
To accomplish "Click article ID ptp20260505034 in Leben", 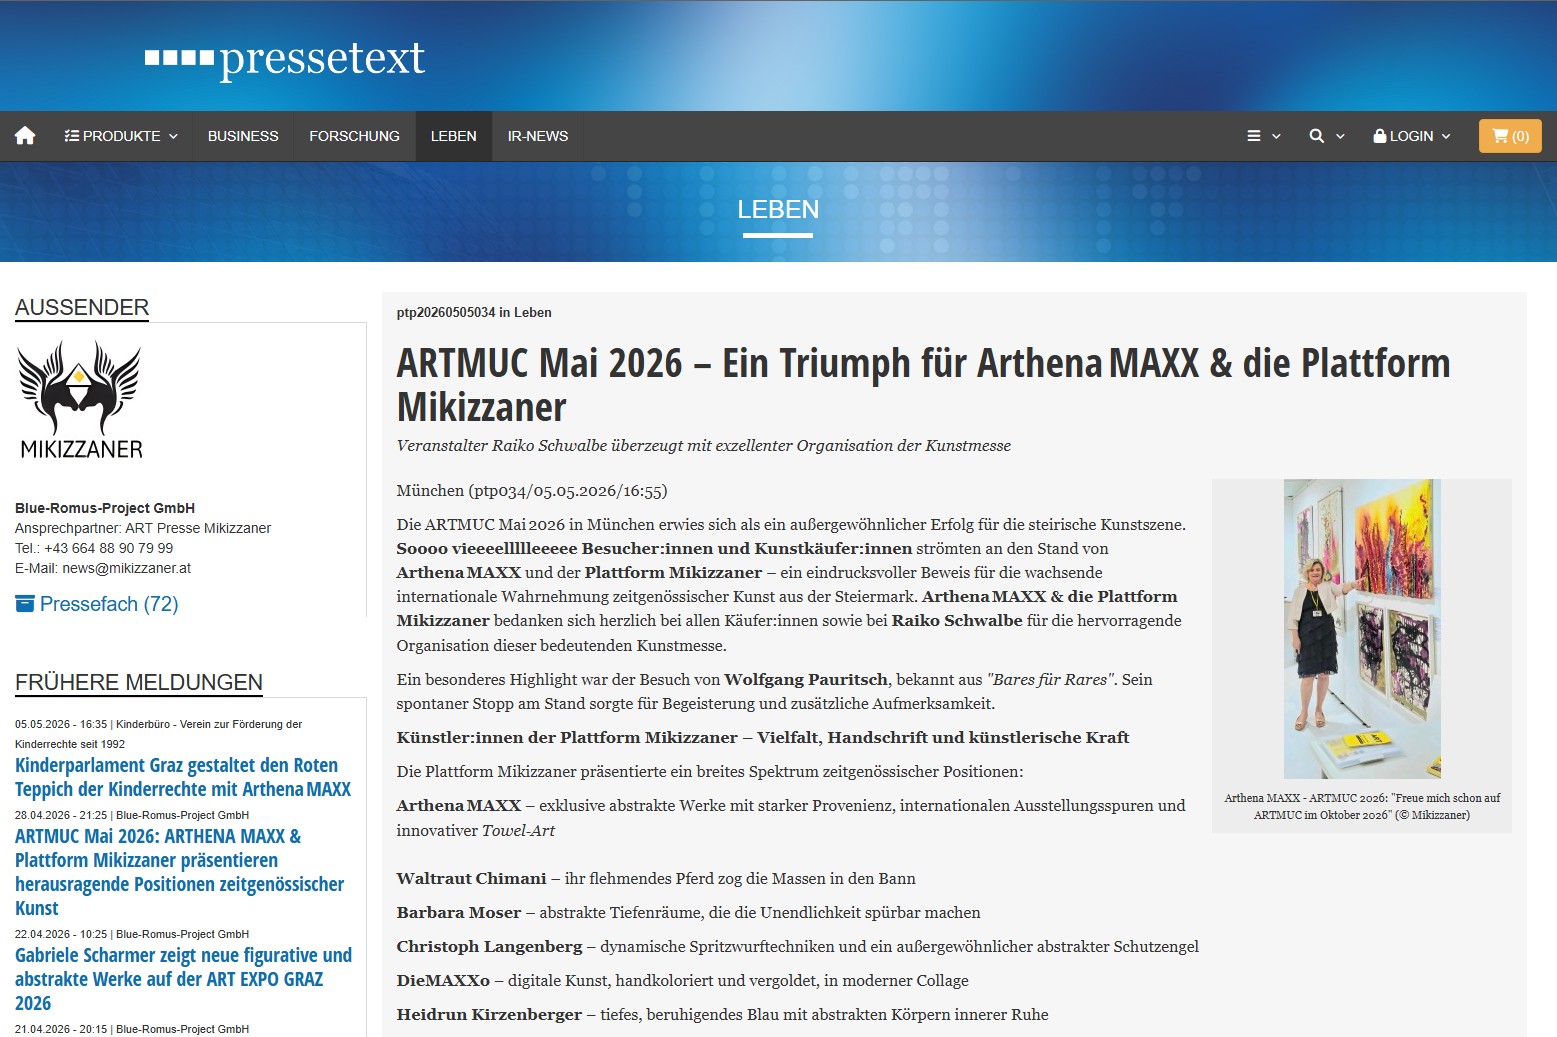I will 474,312.
